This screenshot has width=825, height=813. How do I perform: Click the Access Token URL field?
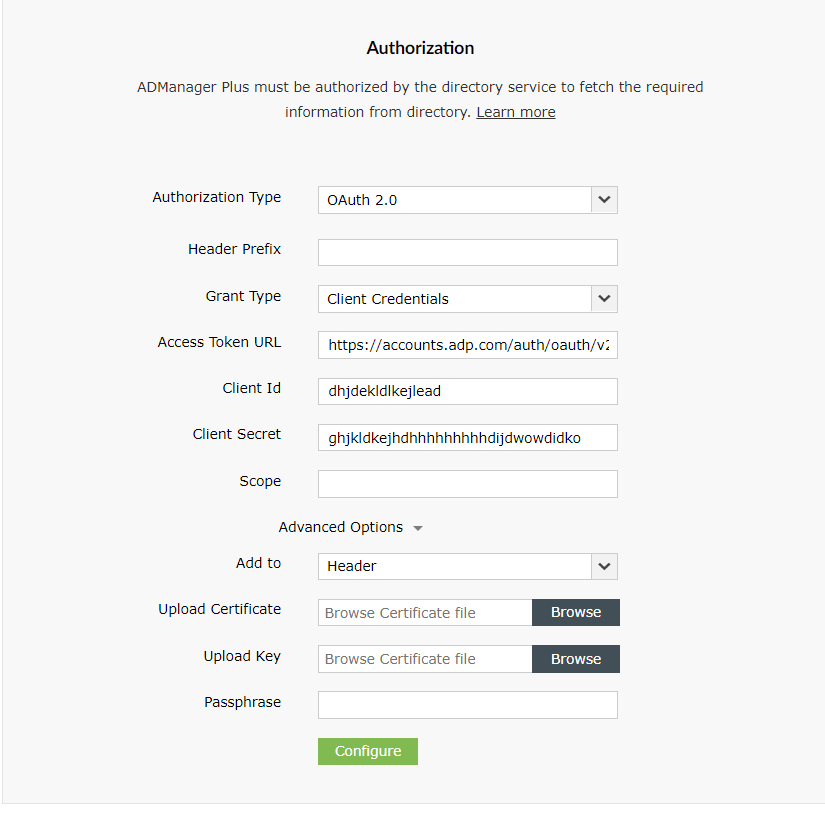tap(468, 345)
